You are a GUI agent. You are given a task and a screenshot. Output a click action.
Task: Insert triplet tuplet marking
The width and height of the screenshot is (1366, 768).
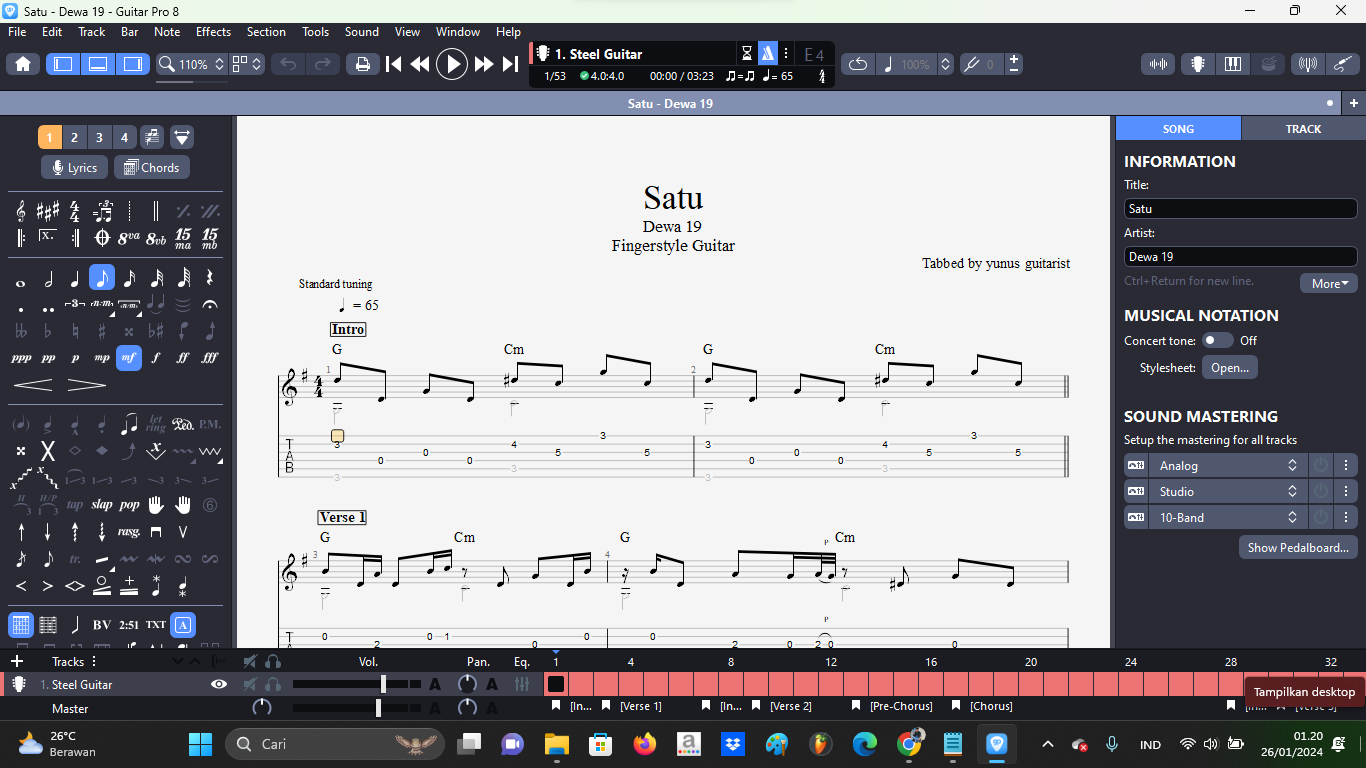[75, 304]
